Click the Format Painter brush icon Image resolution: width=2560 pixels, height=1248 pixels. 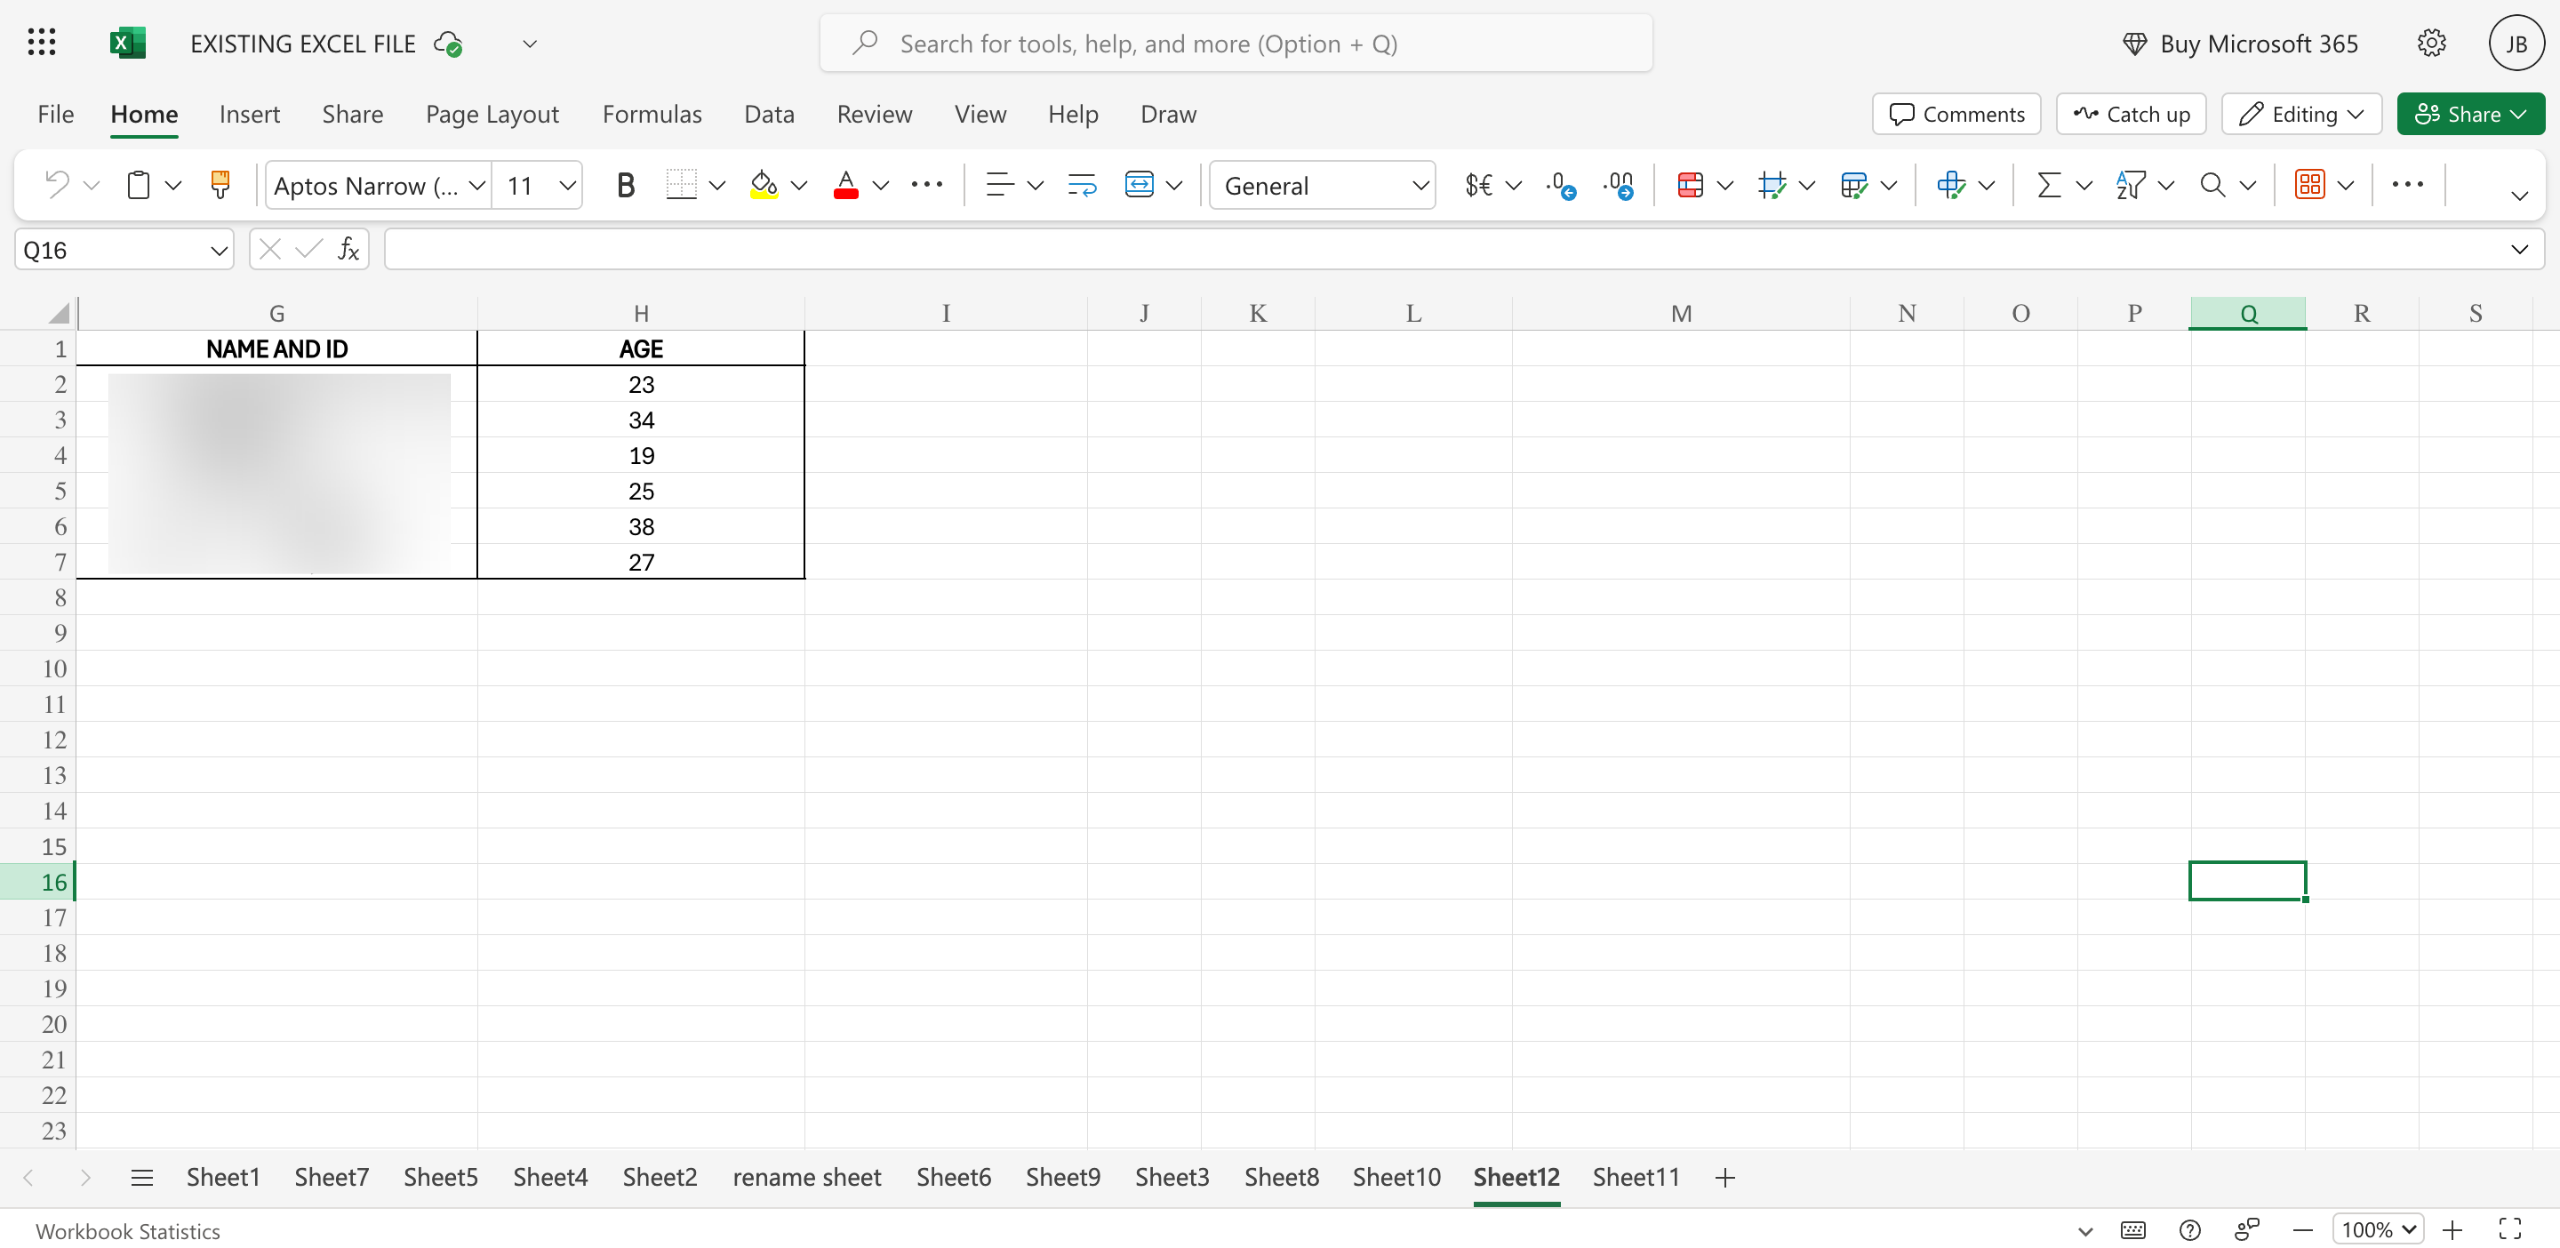tap(220, 184)
